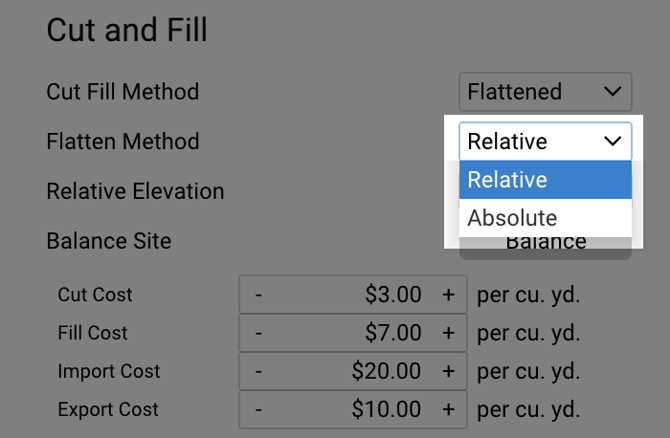The height and width of the screenshot is (438, 670).
Task: Click the Balance Site label
Action: coord(109,241)
